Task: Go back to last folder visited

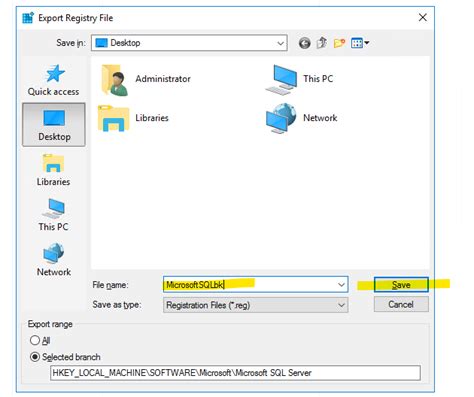Action: click(304, 43)
